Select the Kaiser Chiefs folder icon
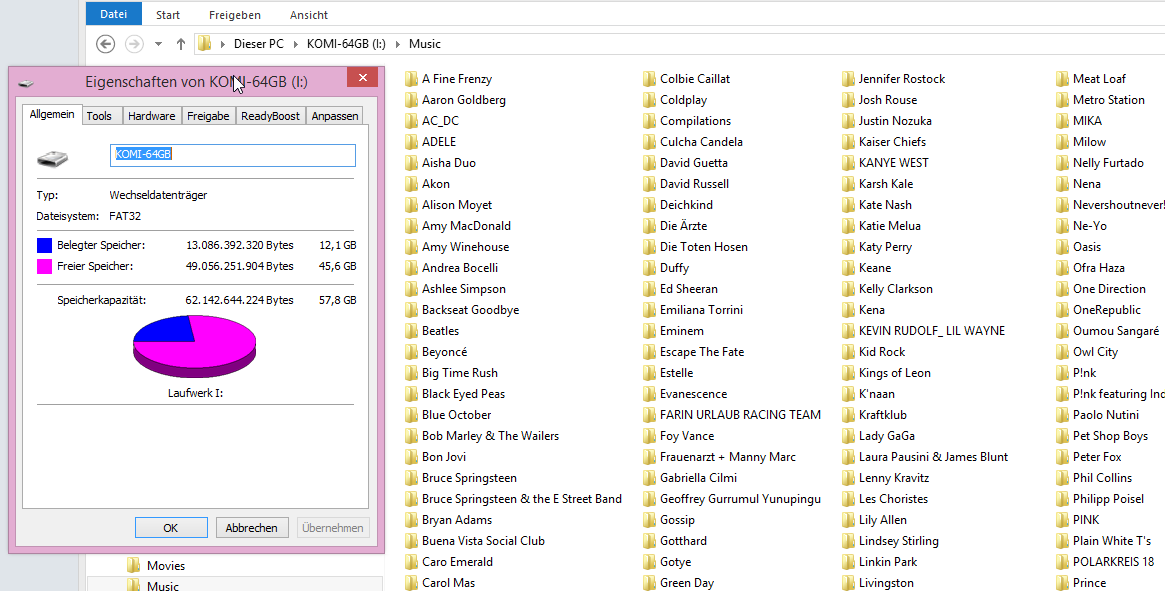Image resolution: width=1165 pixels, height=591 pixels. tap(848, 142)
